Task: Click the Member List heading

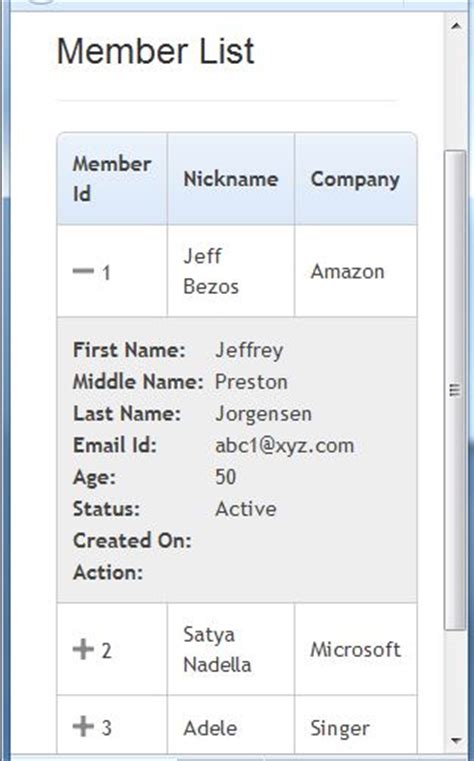Action: tap(155, 51)
